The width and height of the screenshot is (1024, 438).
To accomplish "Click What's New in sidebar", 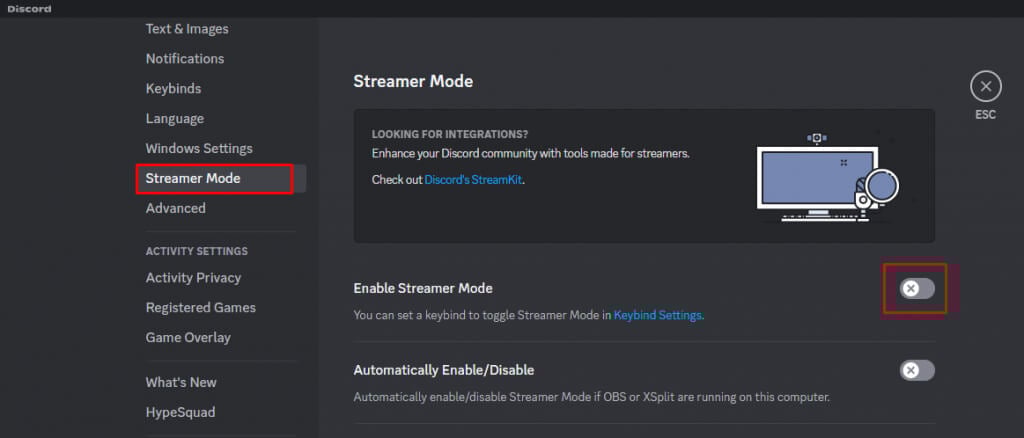I will pyautogui.click(x=181, y=383).
